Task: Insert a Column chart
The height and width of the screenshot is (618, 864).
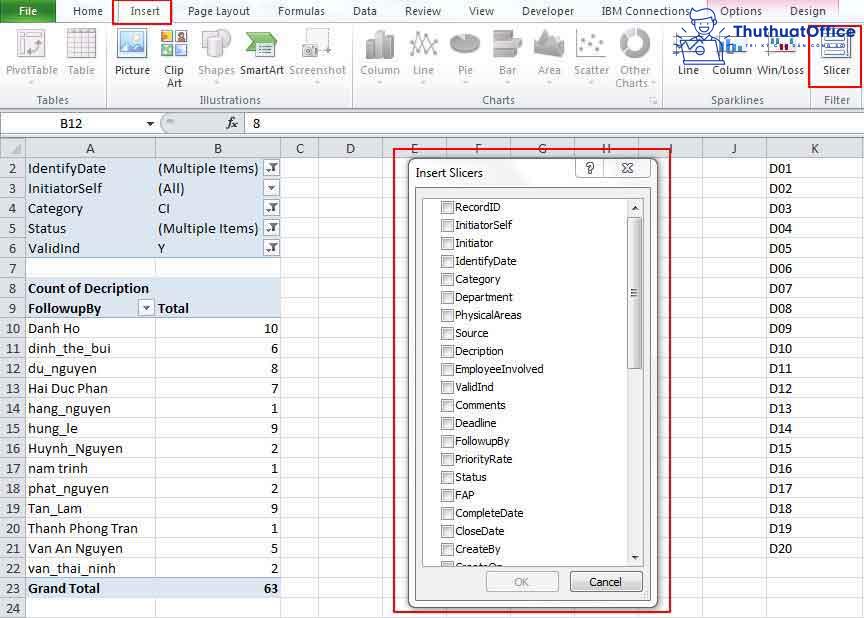Action: coord(379,55)
